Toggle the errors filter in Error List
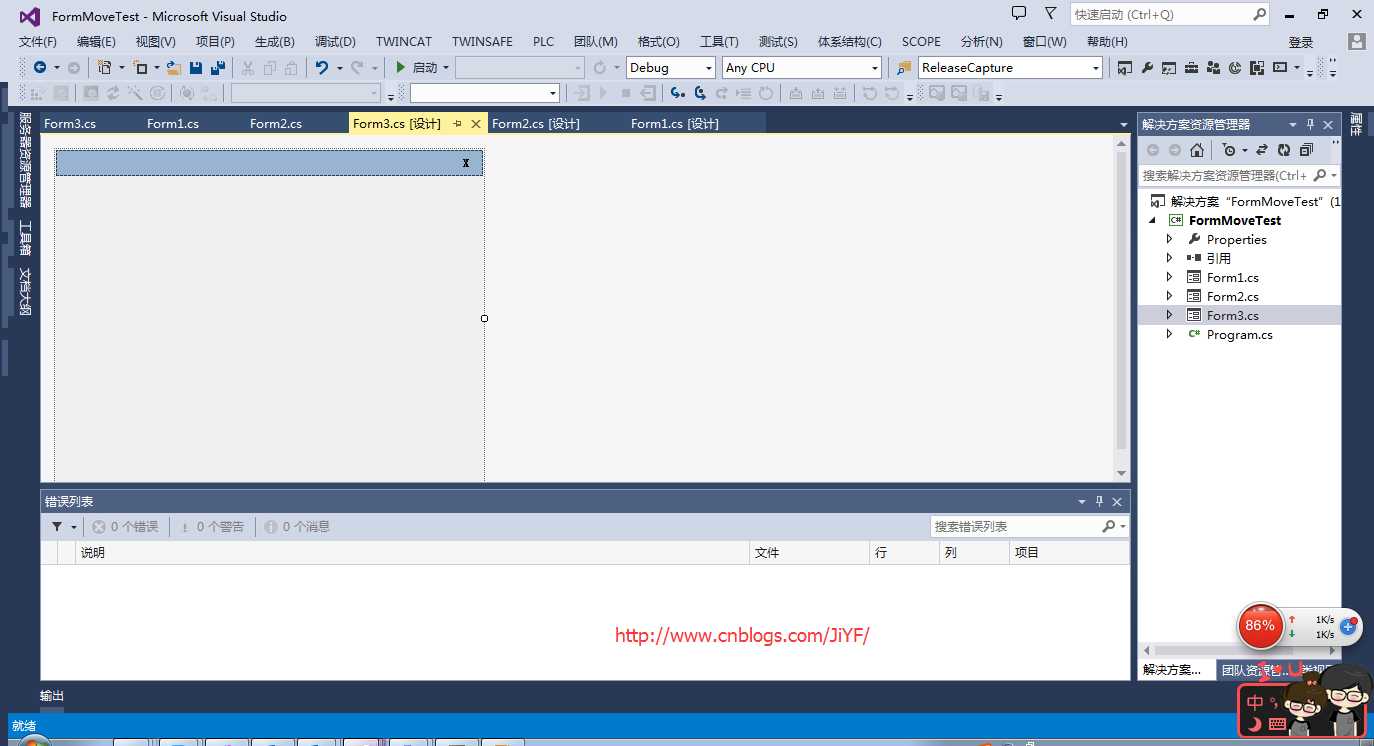The image size is (1374, 746). click(126, 527)
